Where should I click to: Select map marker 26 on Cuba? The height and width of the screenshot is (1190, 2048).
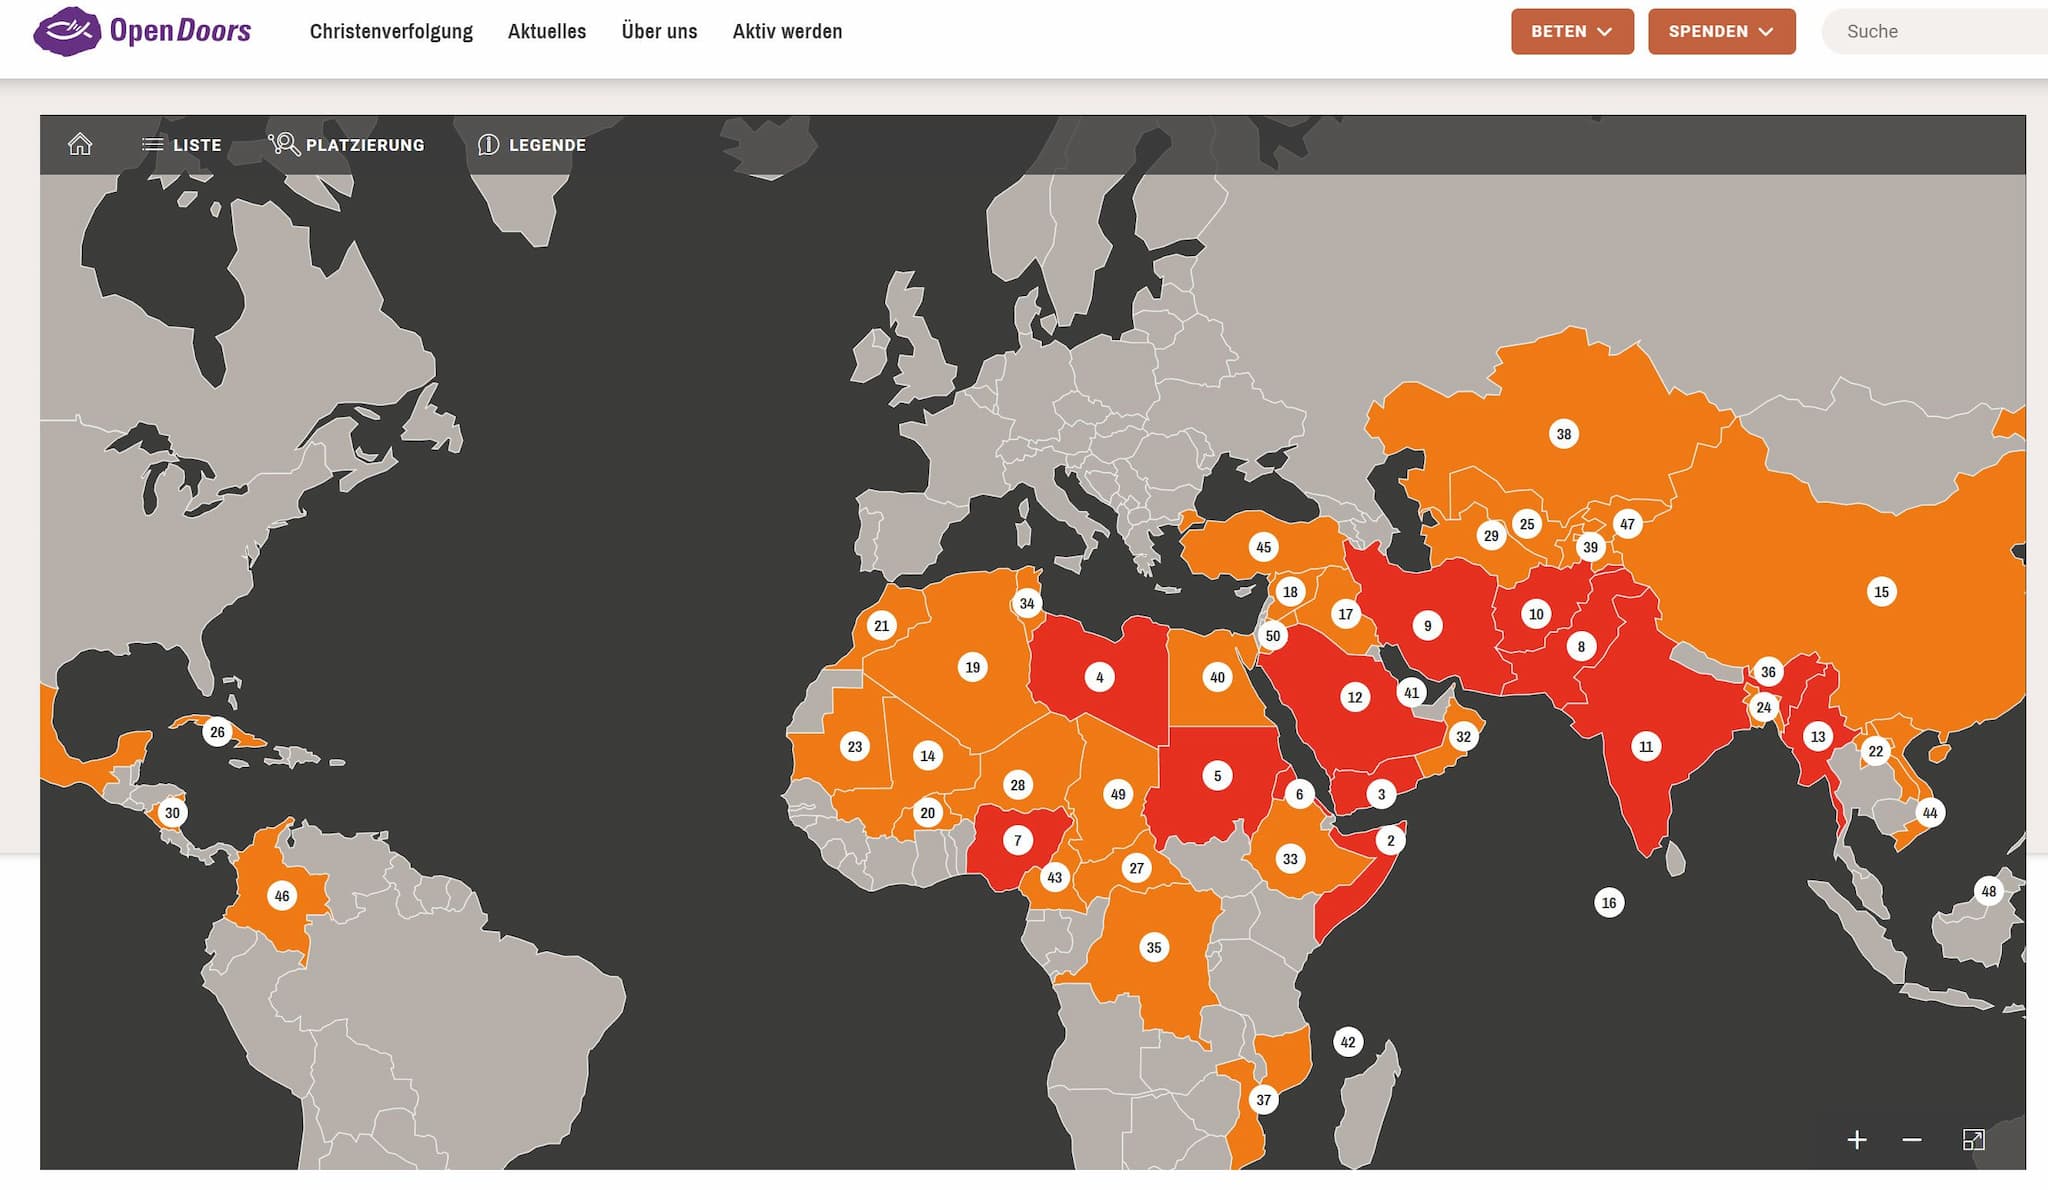click(x=217, y=732)
